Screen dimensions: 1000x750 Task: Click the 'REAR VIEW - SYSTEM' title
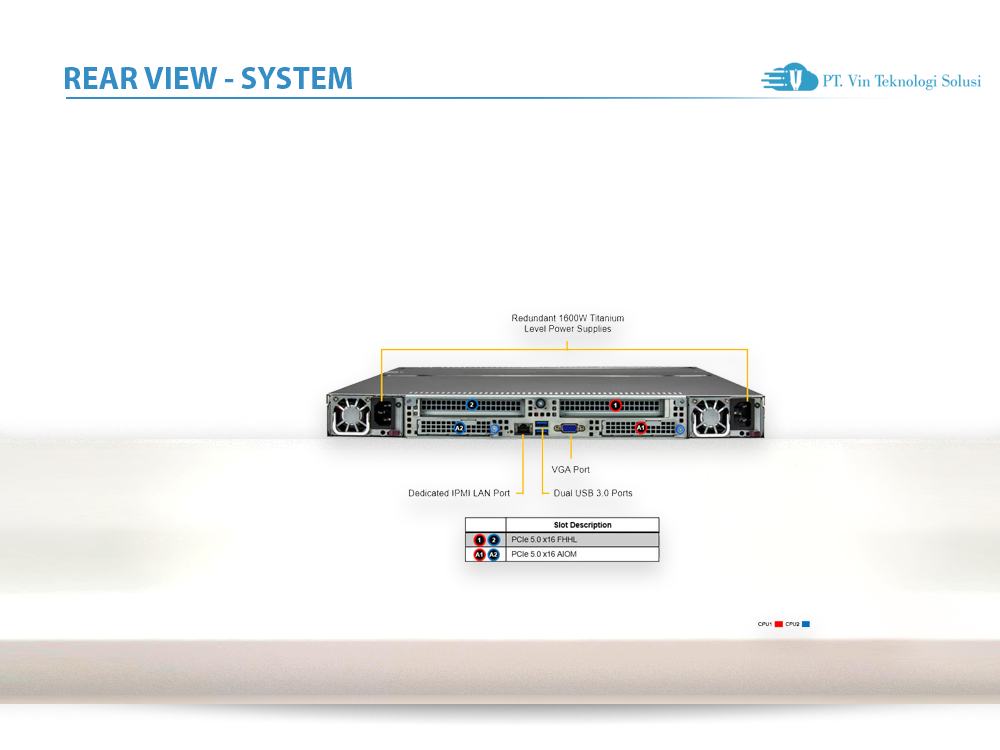point(208,78)
